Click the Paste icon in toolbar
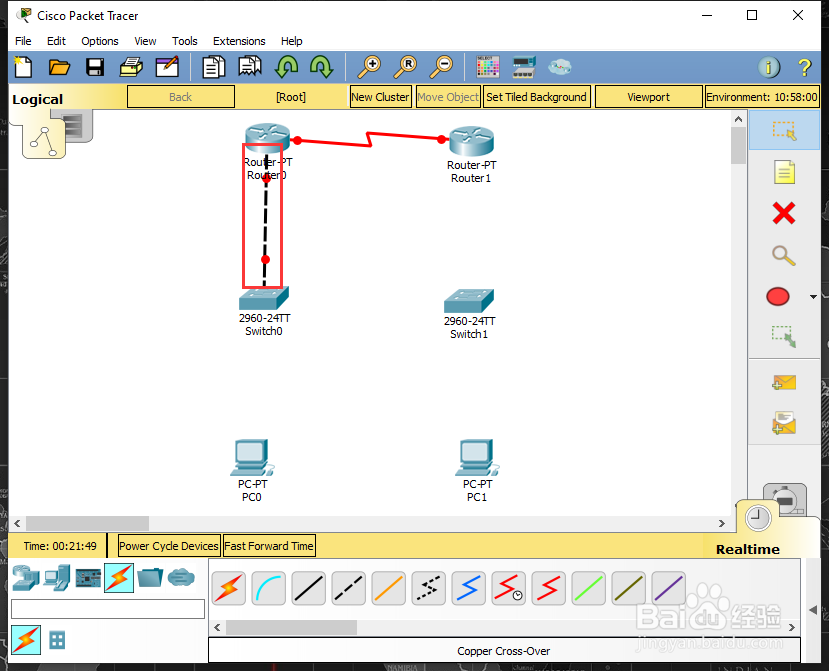Viewport: 829px width, 671px height. point(250,67)
